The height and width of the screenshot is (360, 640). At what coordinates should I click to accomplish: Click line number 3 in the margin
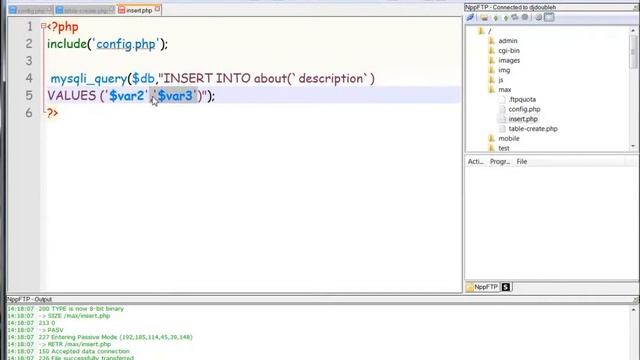pos(29,61)
